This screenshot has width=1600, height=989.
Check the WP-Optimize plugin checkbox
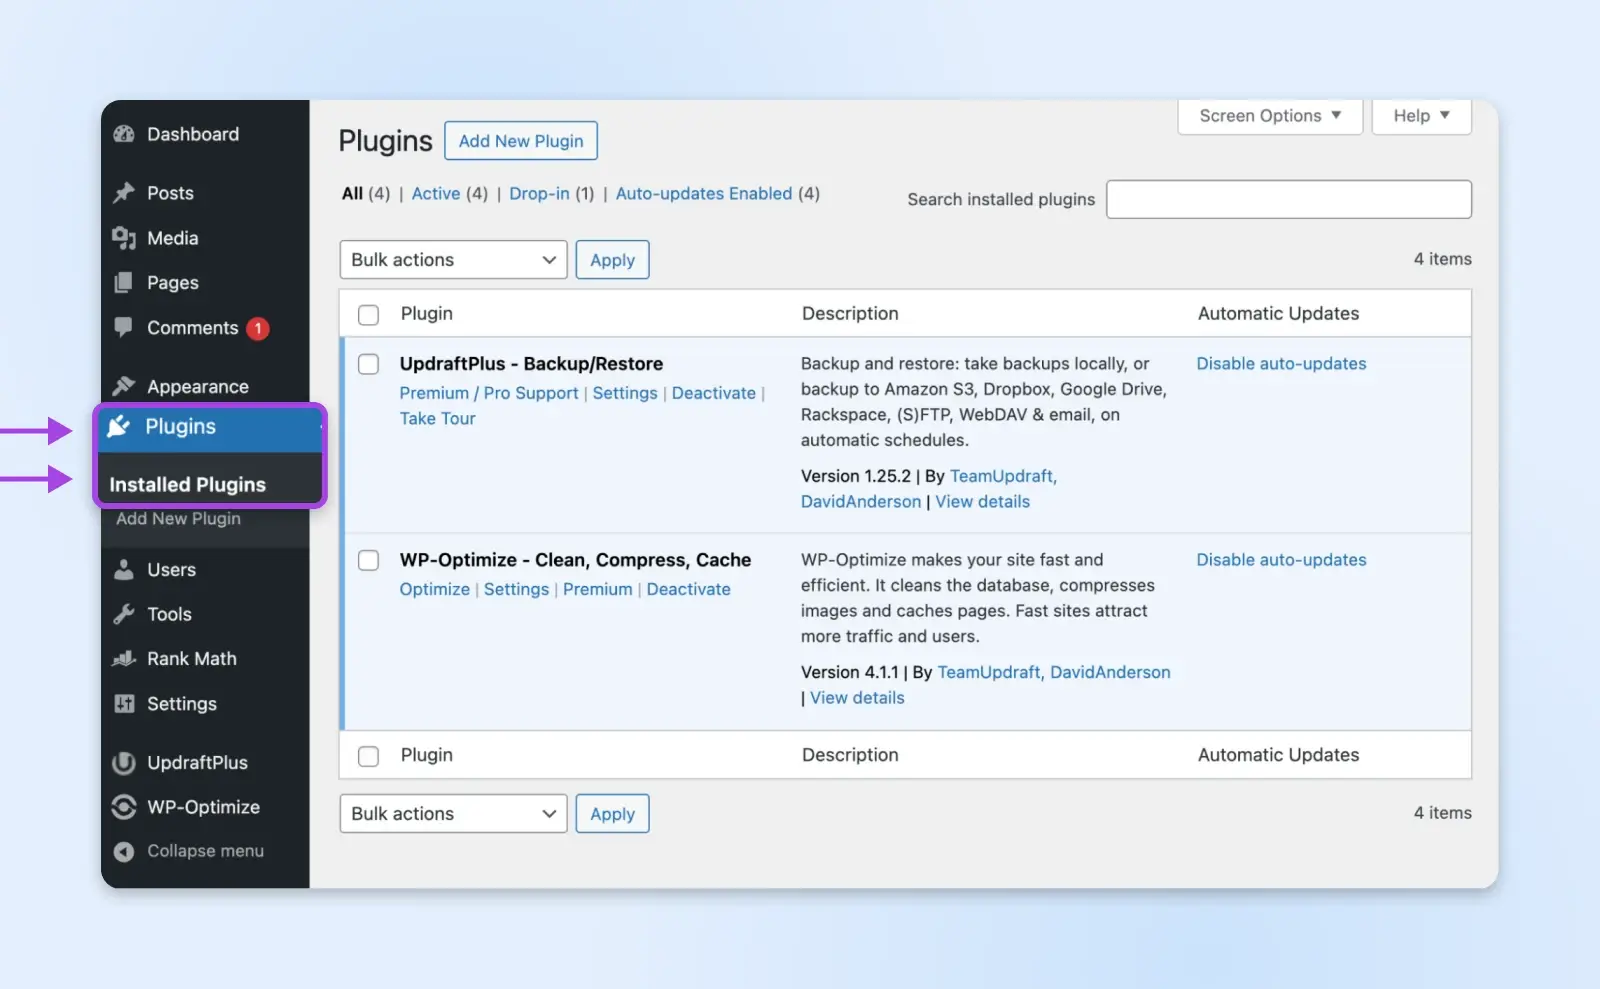point(369,560)
